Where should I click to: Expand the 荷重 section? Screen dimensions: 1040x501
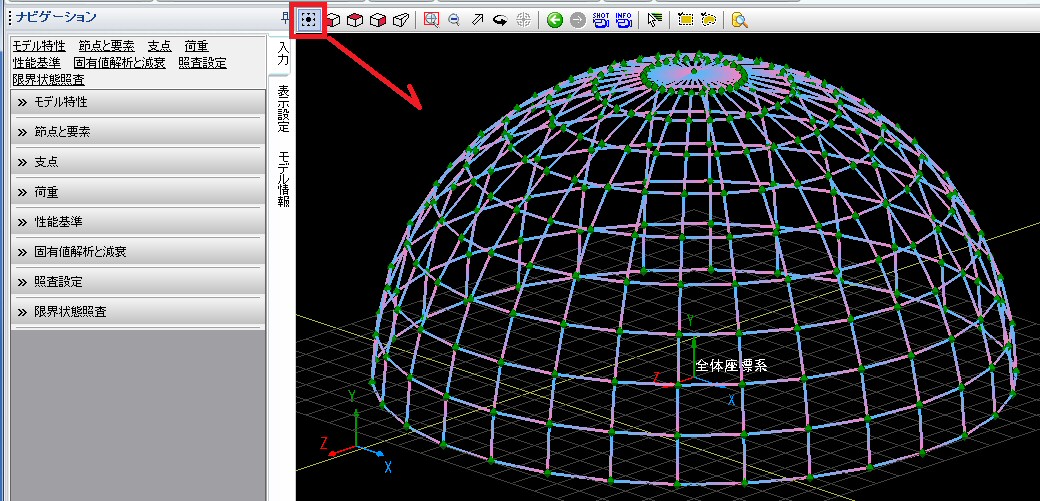tap(138, 192)
